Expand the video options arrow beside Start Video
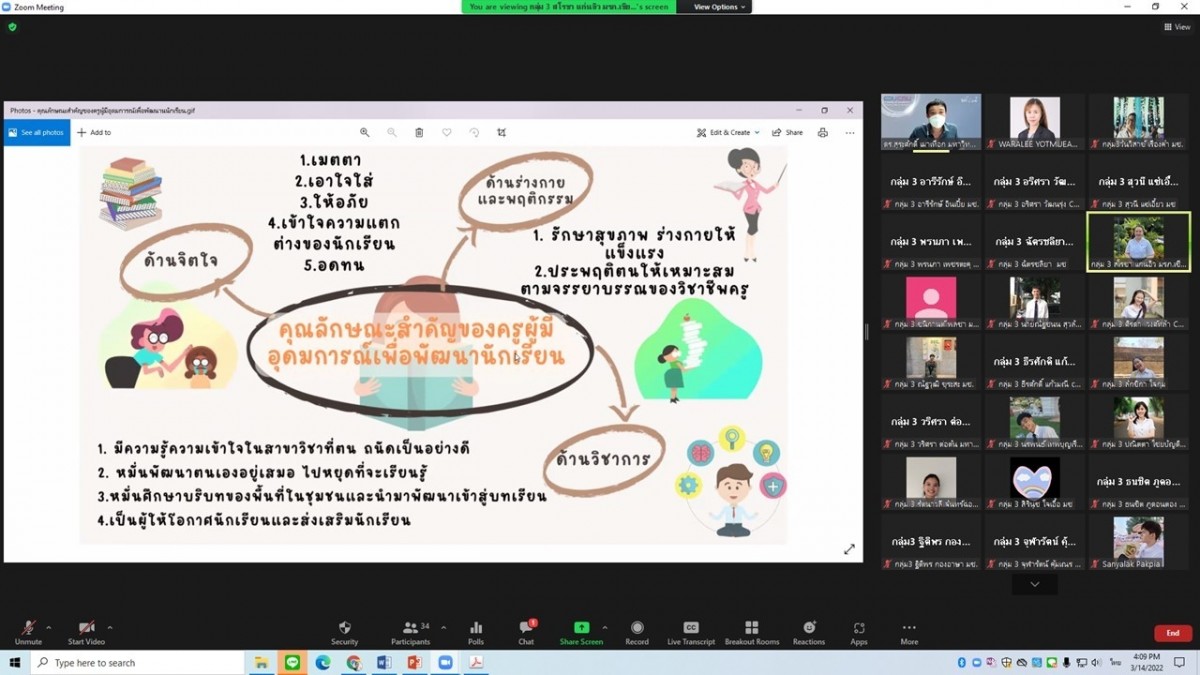Screen dimensions: 1200x675 click(x=110, y=628)
